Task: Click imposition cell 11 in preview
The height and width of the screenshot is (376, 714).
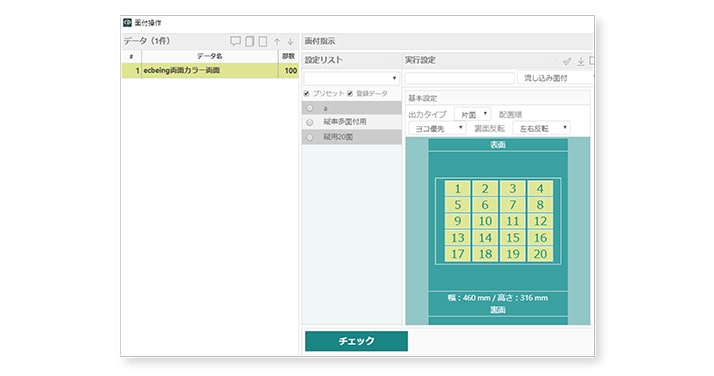Action: tap(513, 221)
